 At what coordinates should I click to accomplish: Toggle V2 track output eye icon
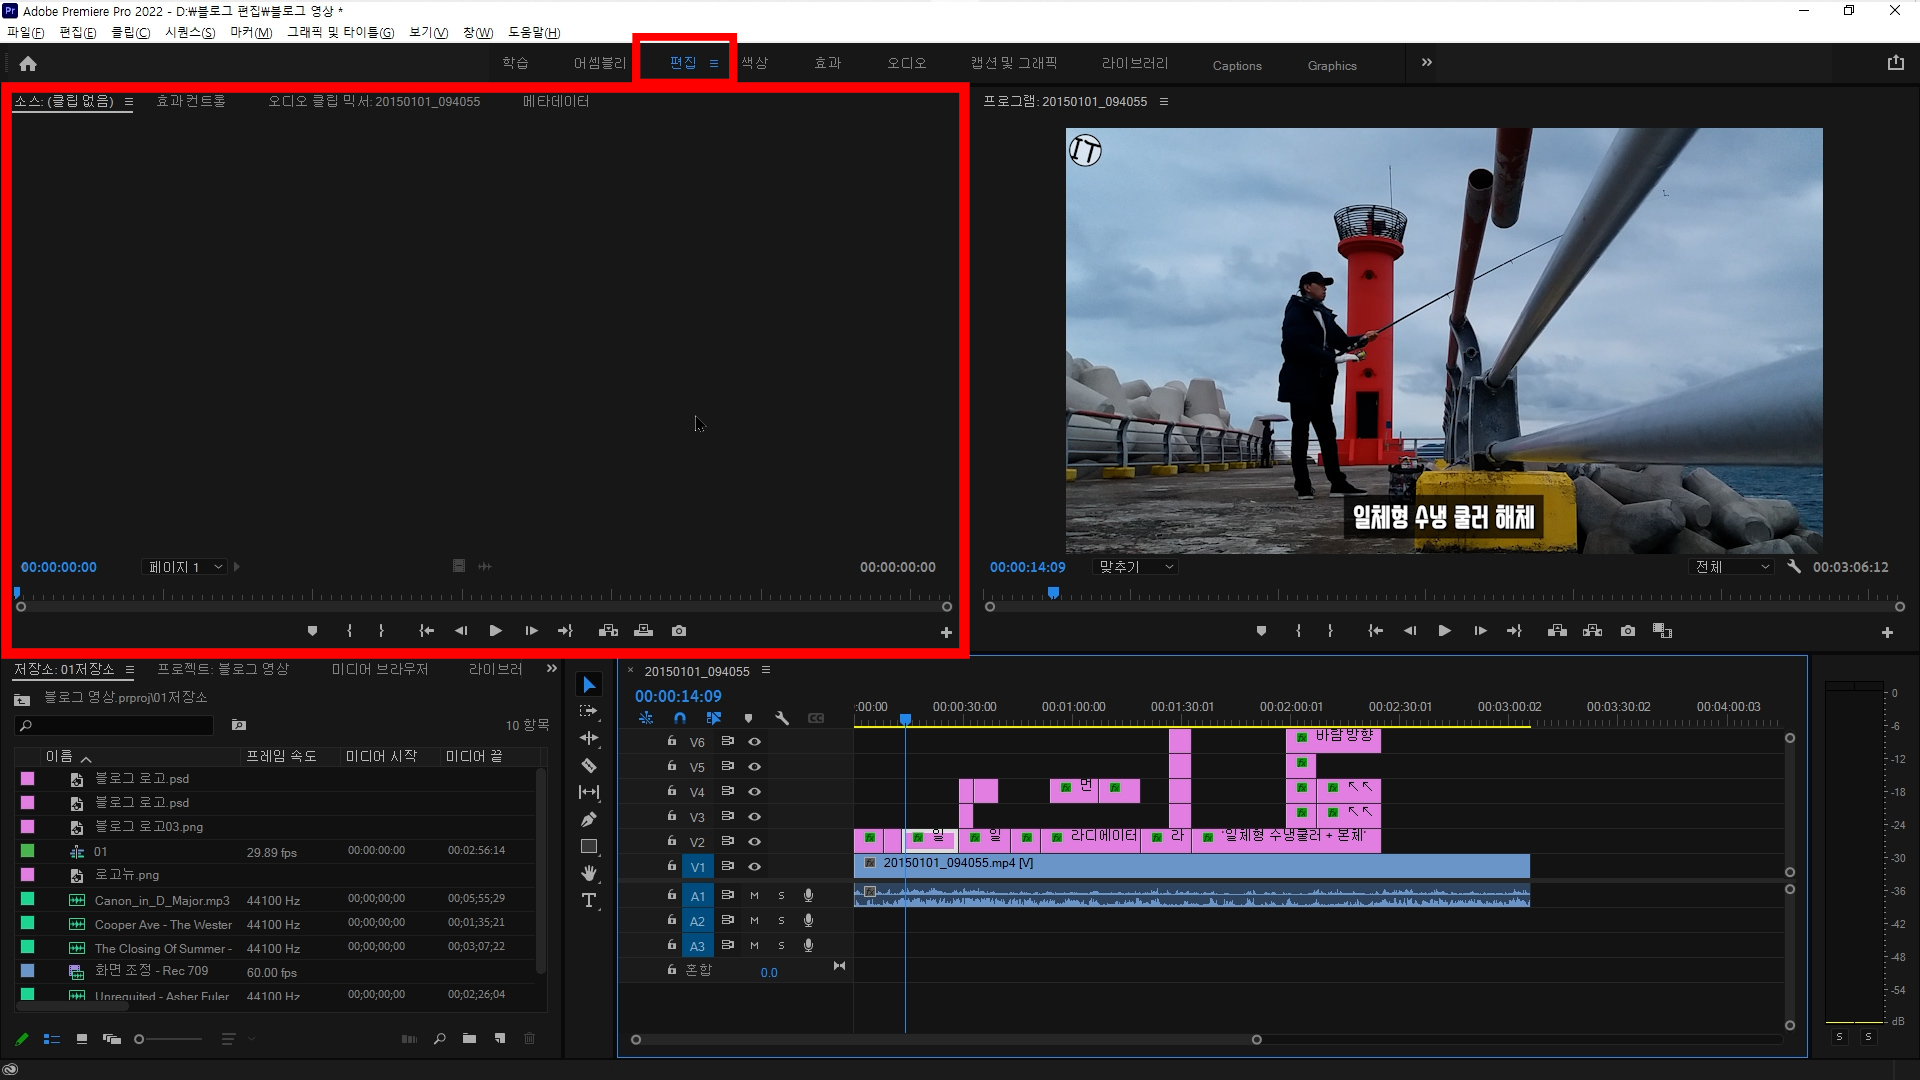click(x=755, y=842)
